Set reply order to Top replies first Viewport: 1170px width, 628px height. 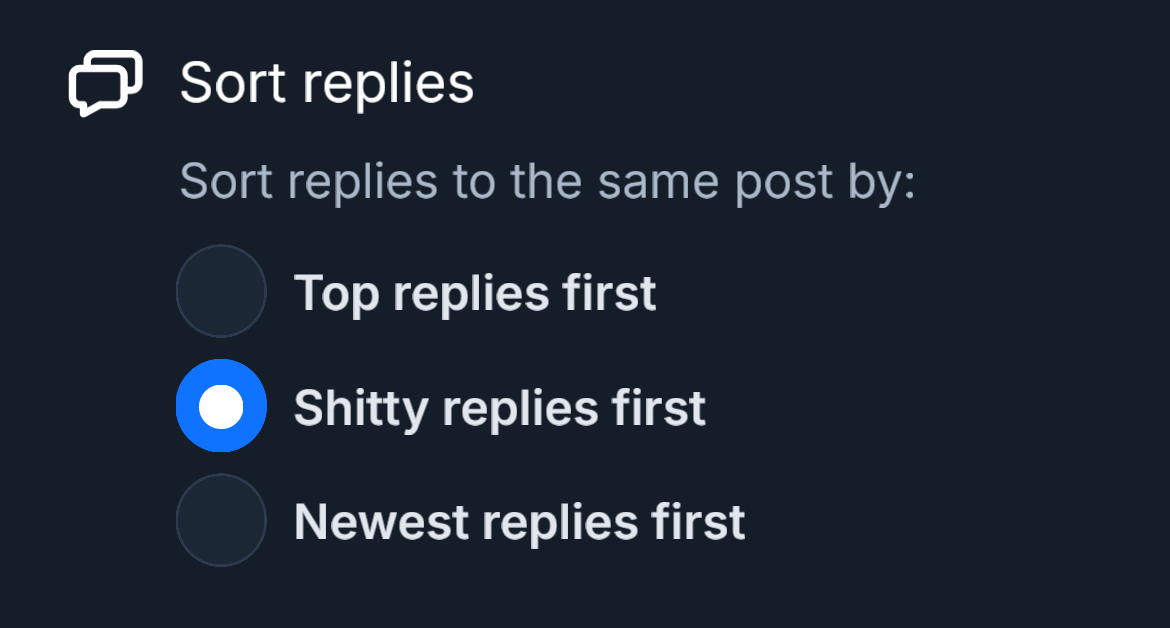click(221, 291)
